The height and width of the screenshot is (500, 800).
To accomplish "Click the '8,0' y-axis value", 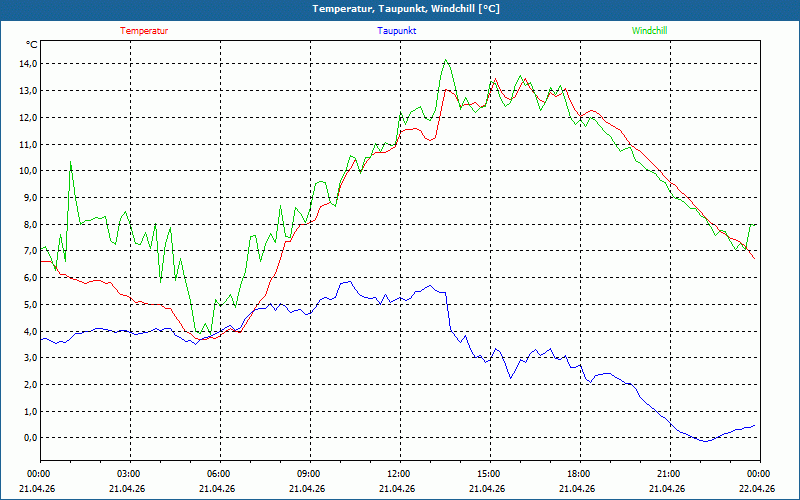I will coord(30,224).
